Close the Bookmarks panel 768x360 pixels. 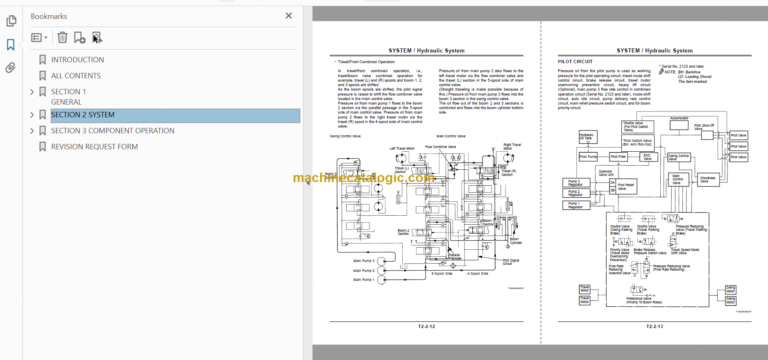click(288, 16)
